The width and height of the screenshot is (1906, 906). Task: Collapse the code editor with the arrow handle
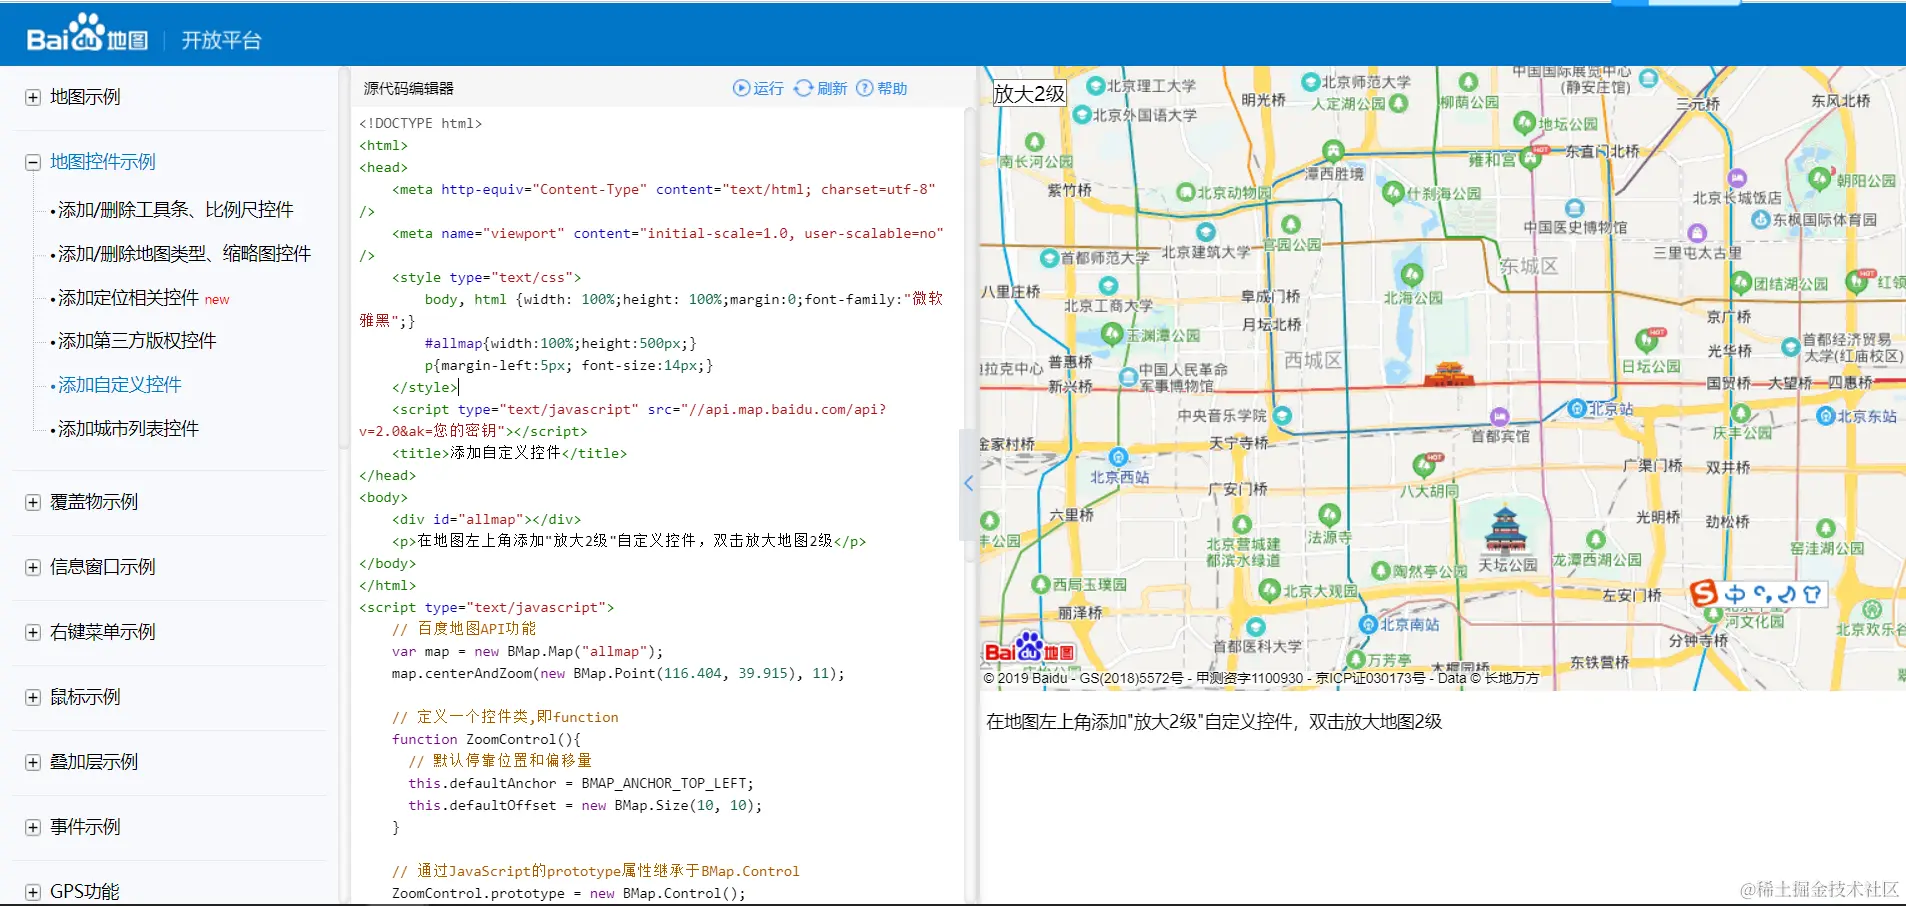[x=968, y=484]
